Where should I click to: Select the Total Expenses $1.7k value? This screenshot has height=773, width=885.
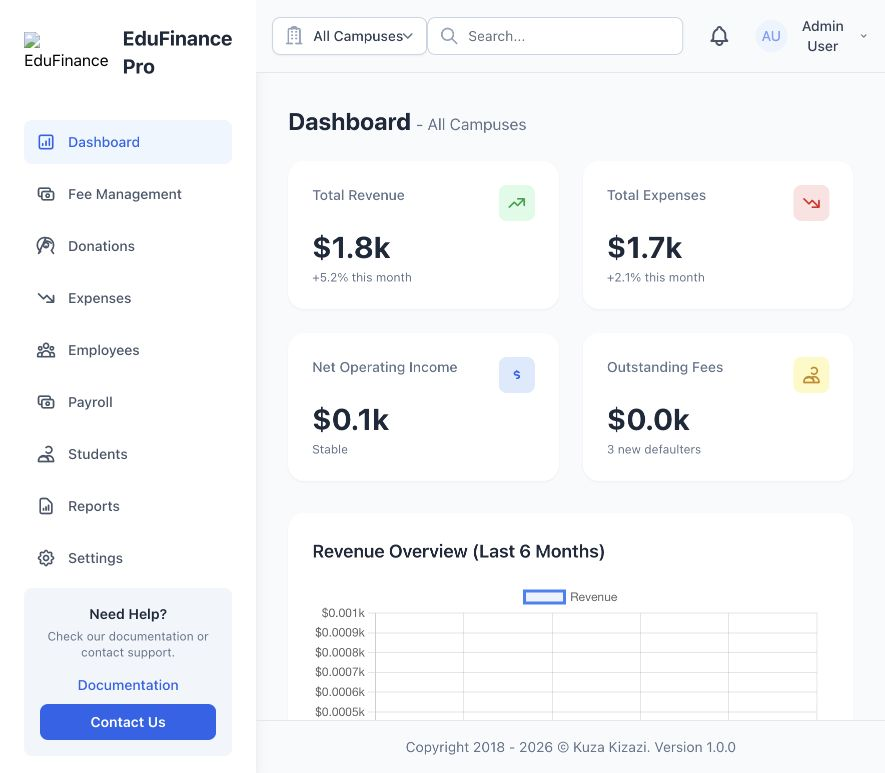[x=645, y=248]
